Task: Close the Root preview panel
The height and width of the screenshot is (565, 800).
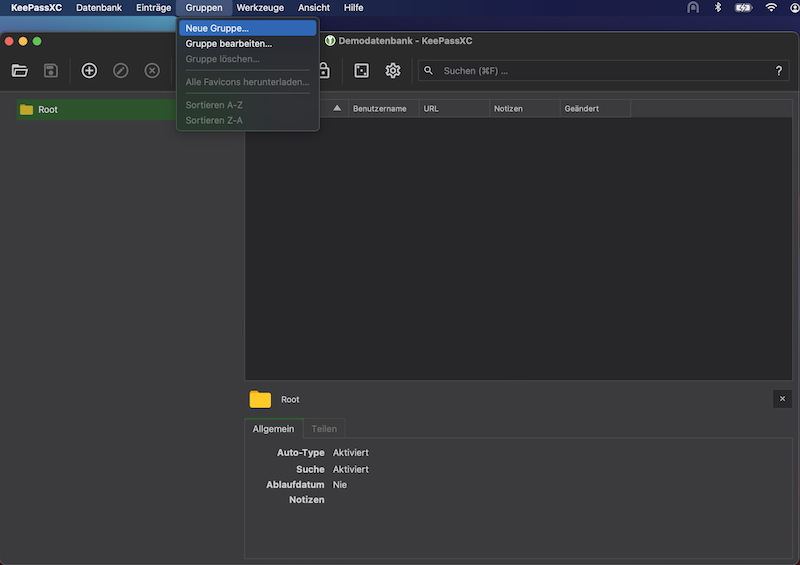Action: pyautogui.click(x=782, y=399)
